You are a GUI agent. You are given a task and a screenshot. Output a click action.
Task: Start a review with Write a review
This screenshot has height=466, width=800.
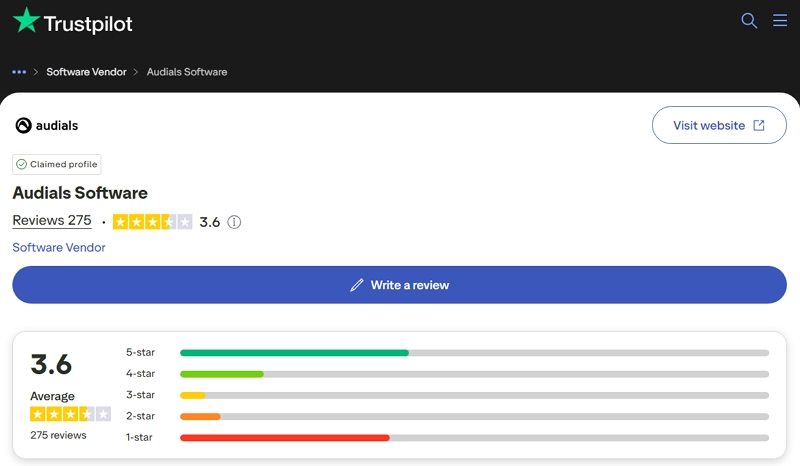click(399, 285)
